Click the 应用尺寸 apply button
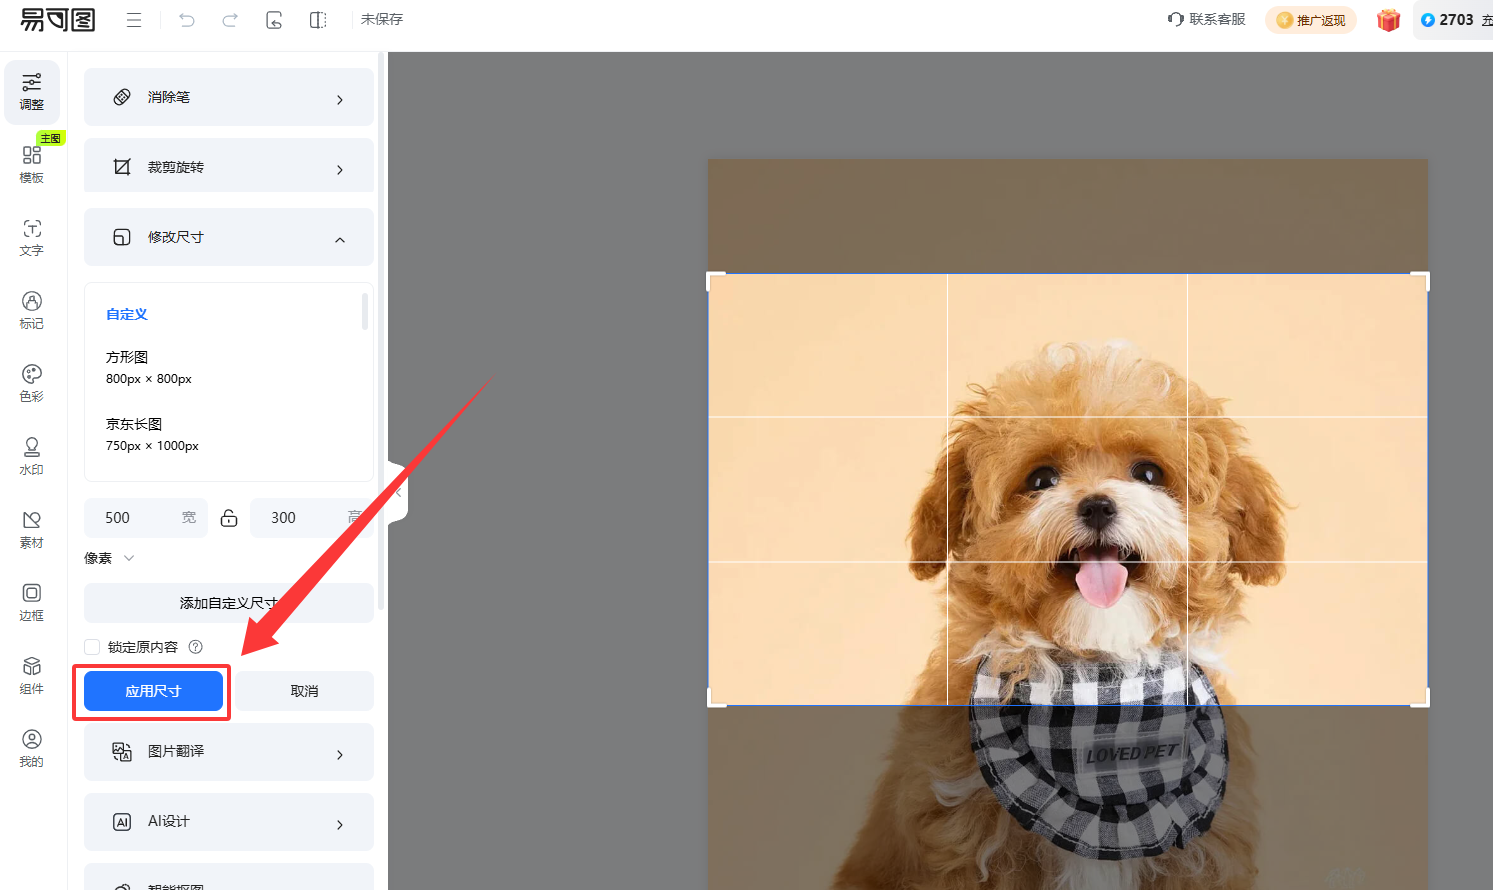1493x890 pixels. click(153, 691)
